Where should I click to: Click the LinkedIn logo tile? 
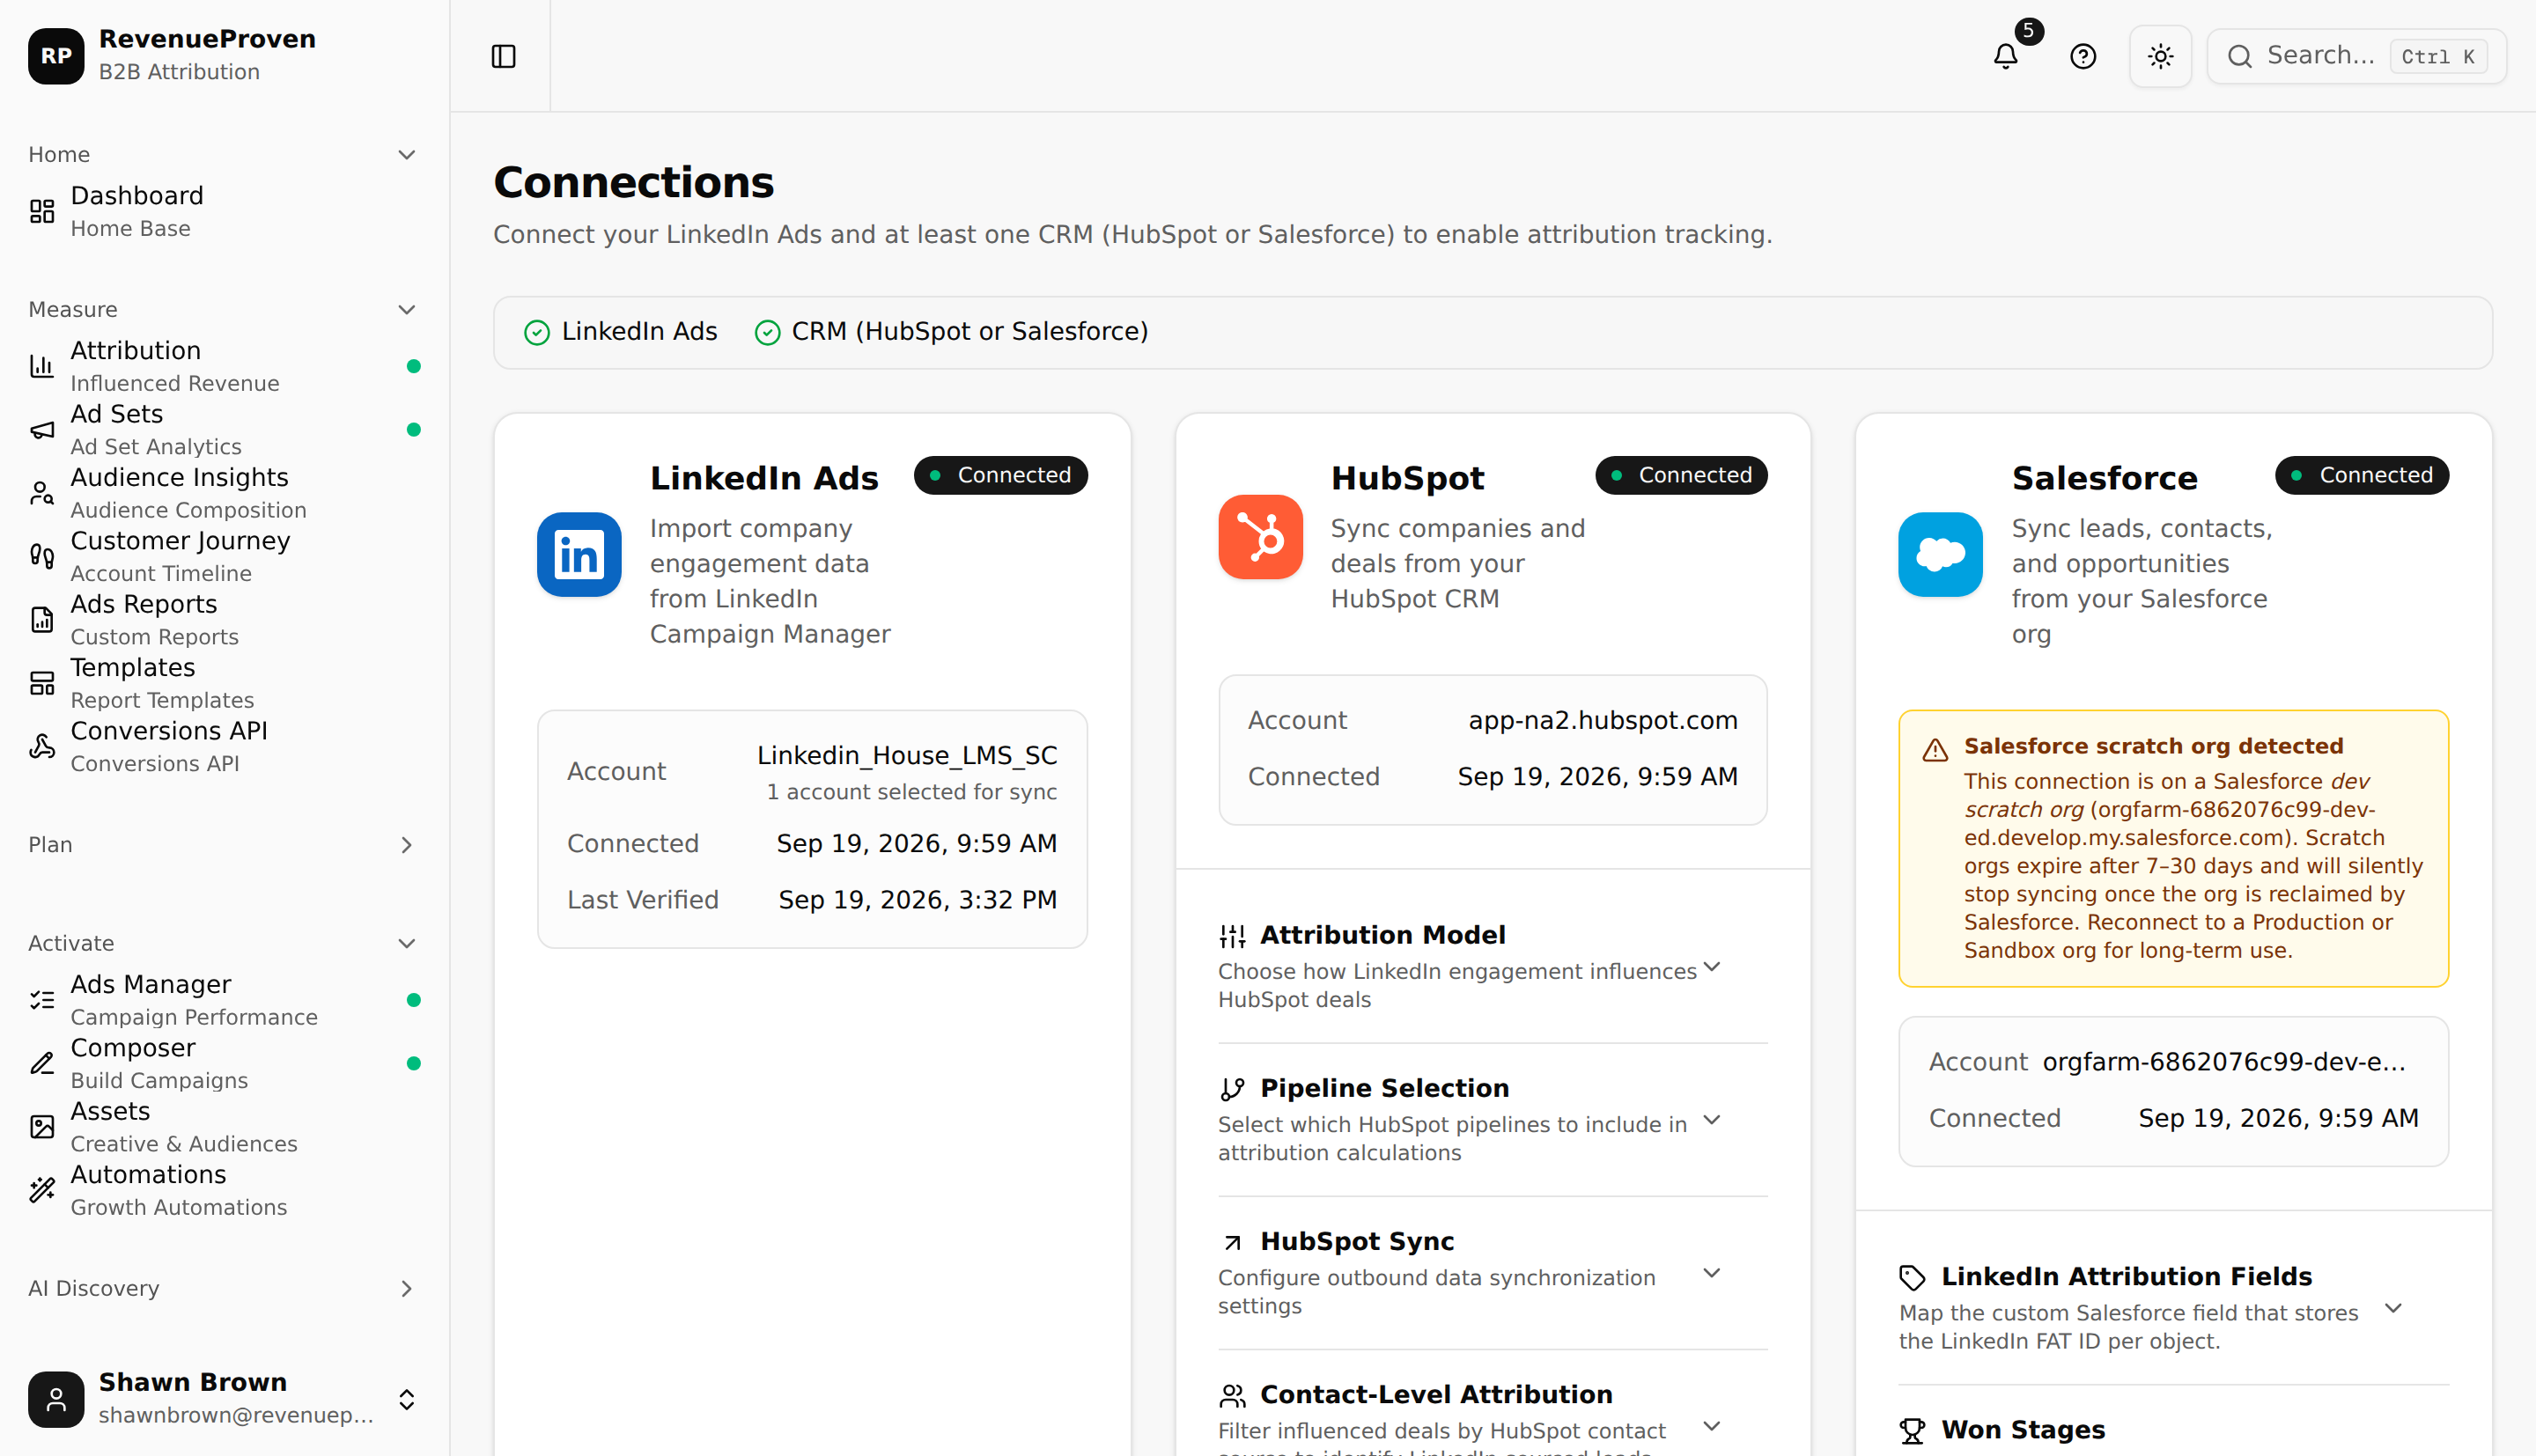[x=579, y=555]
